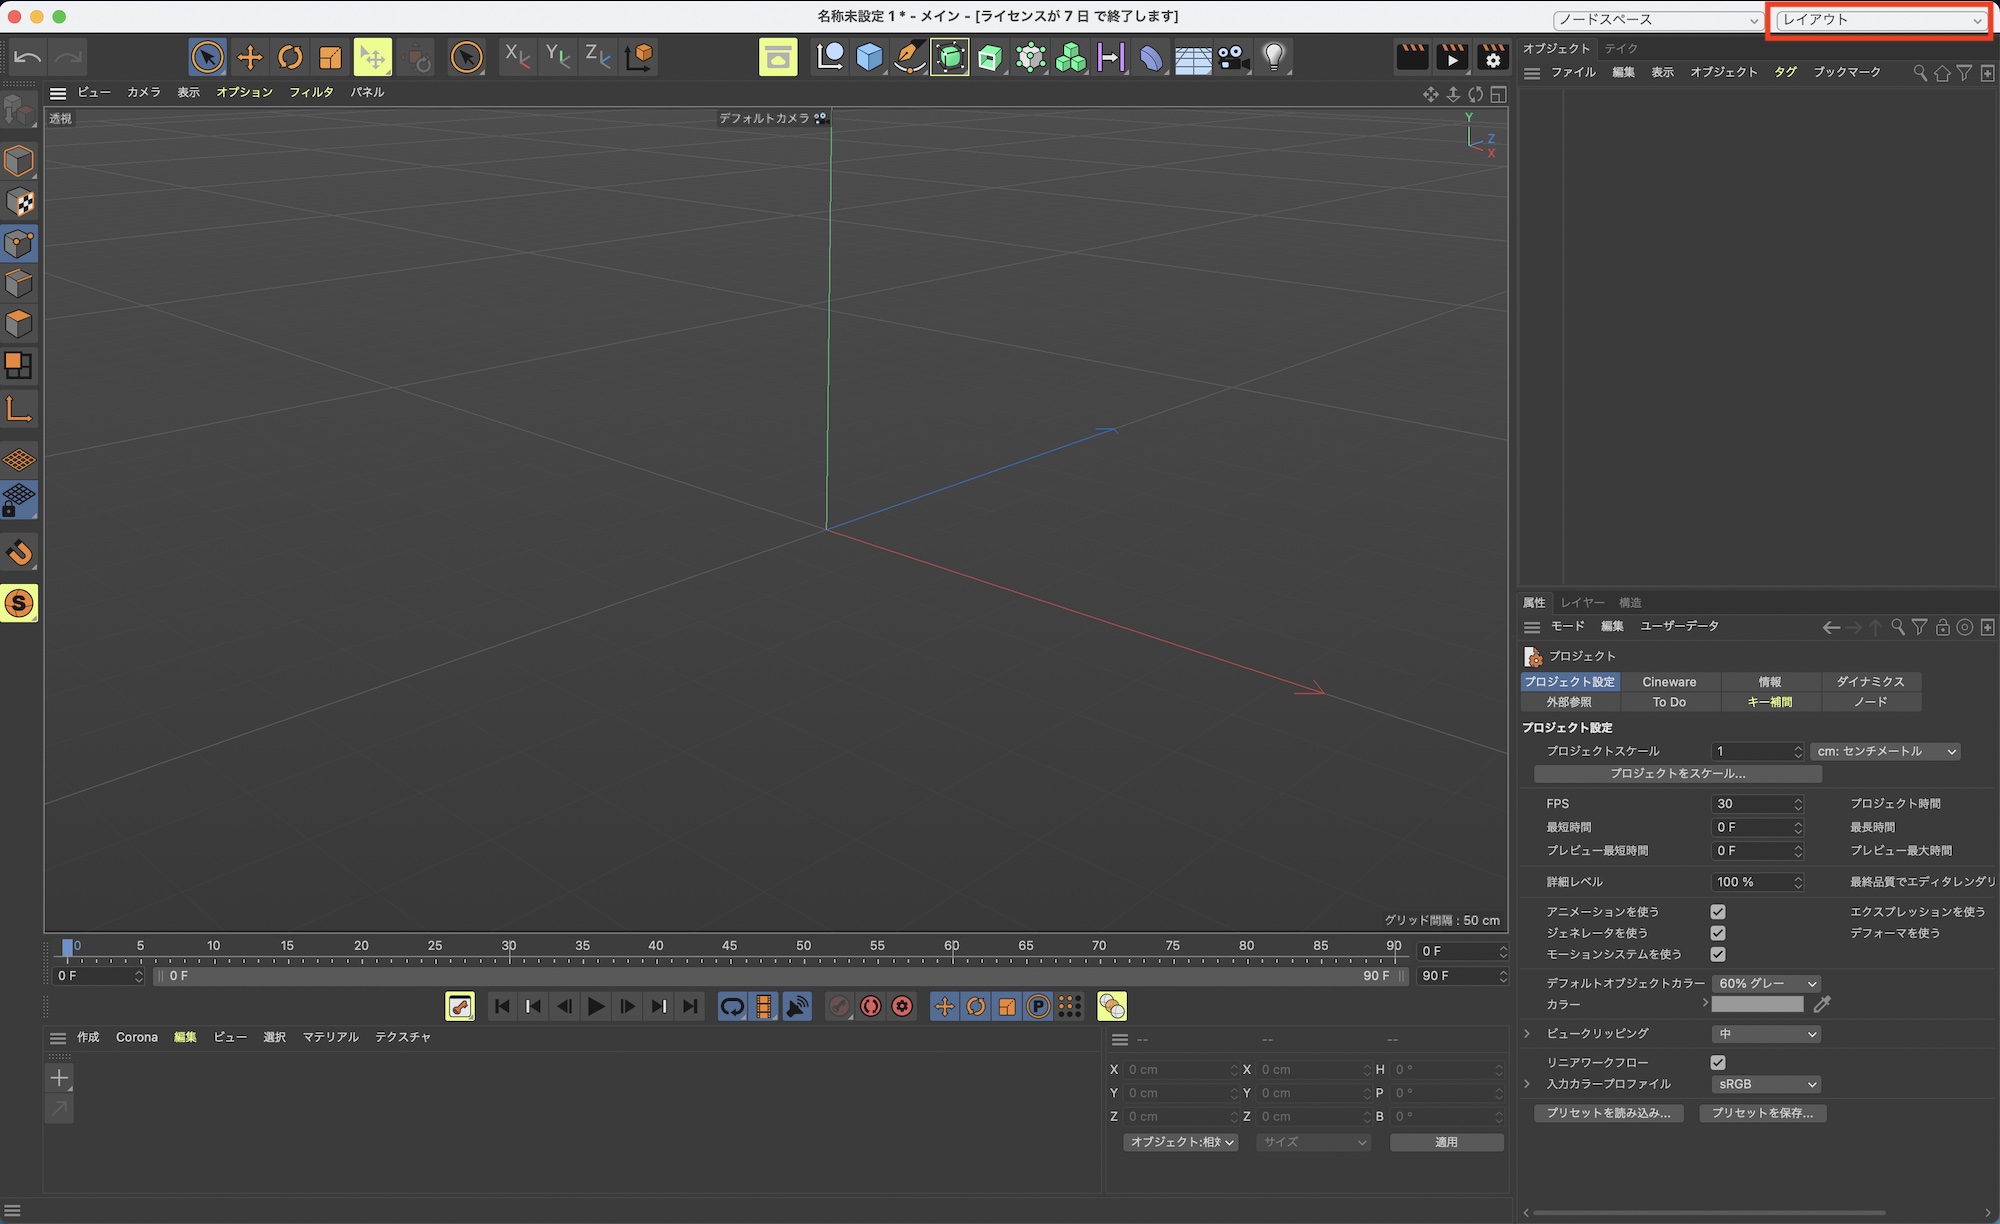
Task: Open the 60% グレー default object color dropdown
Action: 1766,983
